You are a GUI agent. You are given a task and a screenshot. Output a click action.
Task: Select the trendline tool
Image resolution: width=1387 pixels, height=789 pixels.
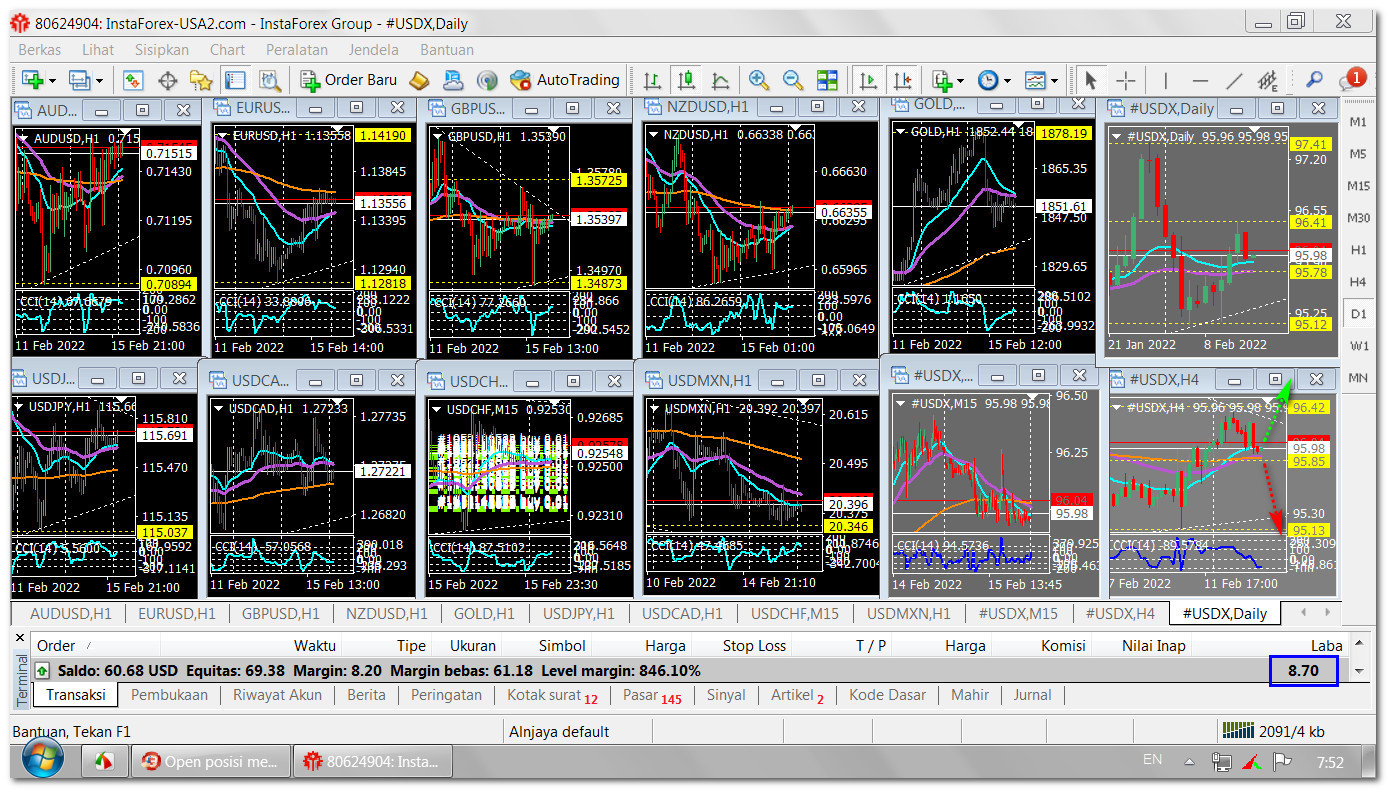click(x=1235, y=80)
